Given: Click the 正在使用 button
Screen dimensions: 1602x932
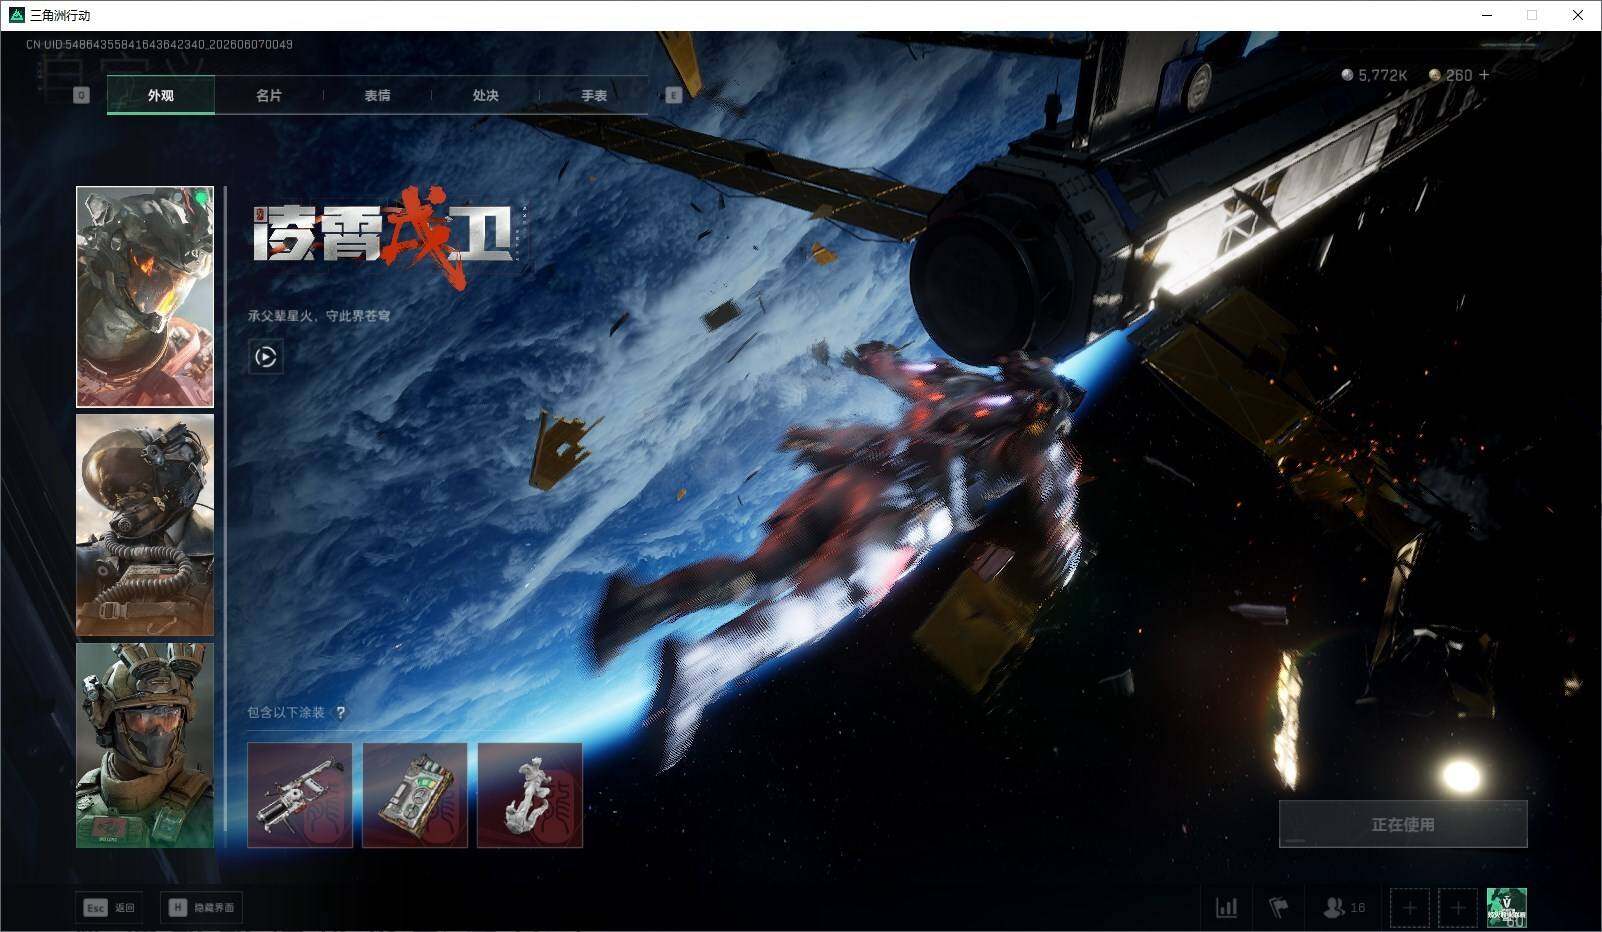Looking at the screenshot, I should pos(1403,824).
